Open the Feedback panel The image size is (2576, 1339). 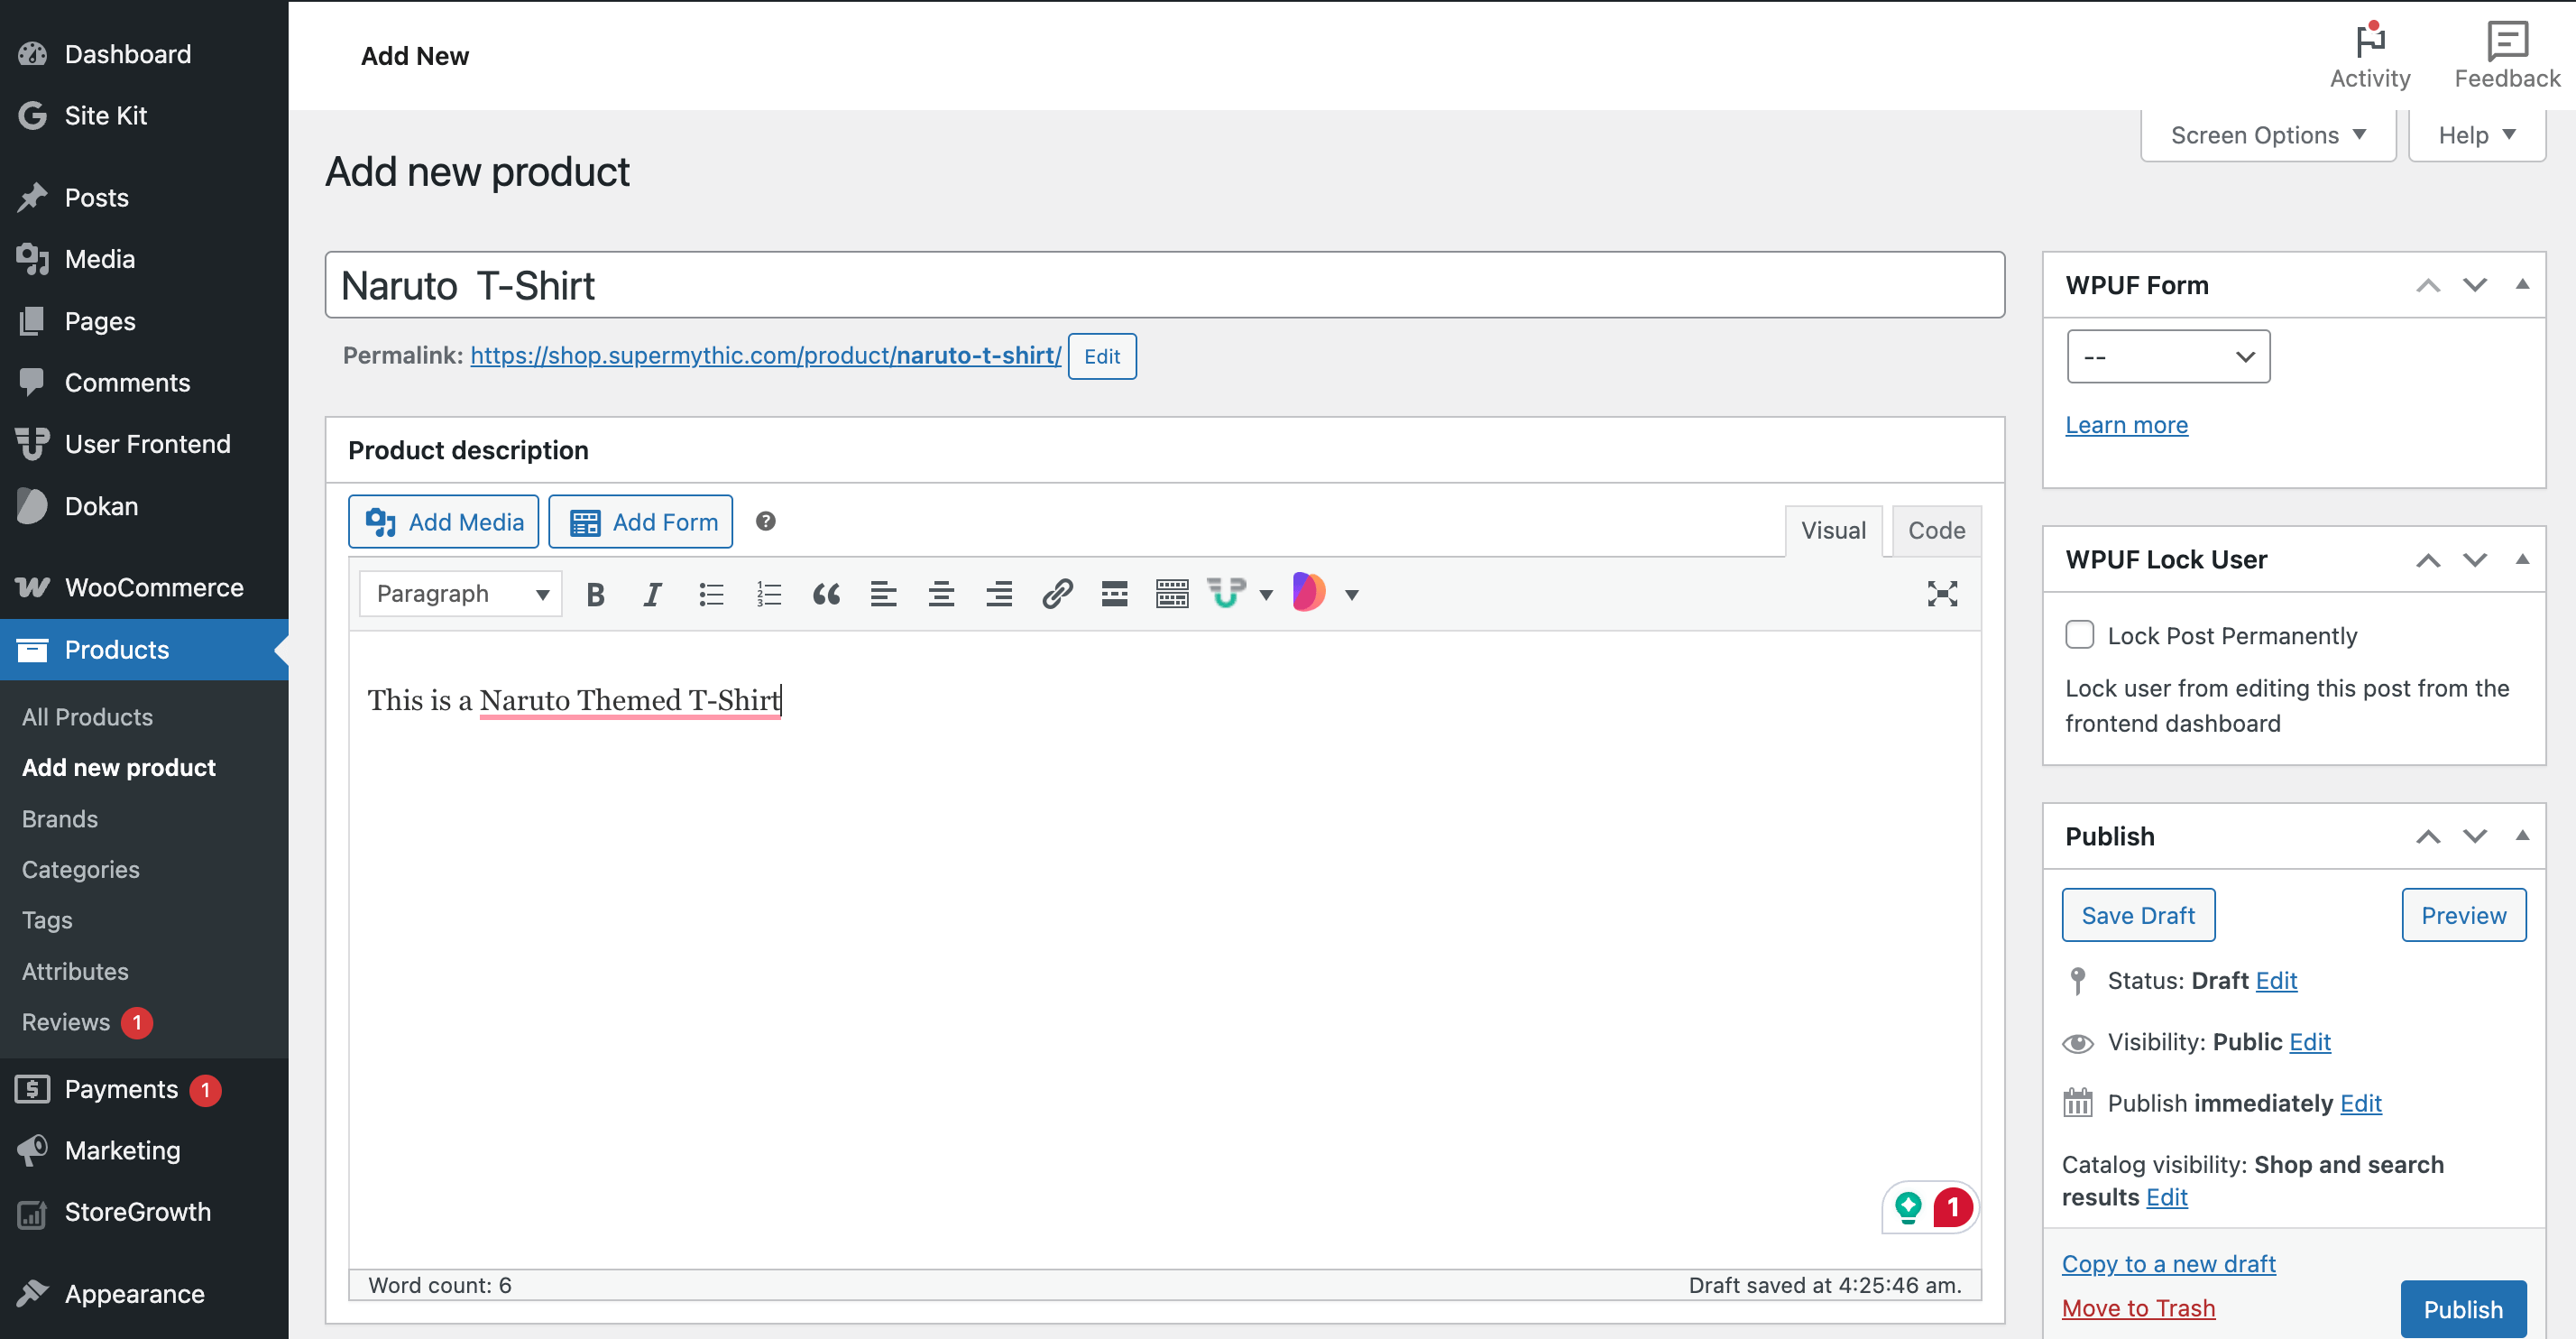point(2507,56)
